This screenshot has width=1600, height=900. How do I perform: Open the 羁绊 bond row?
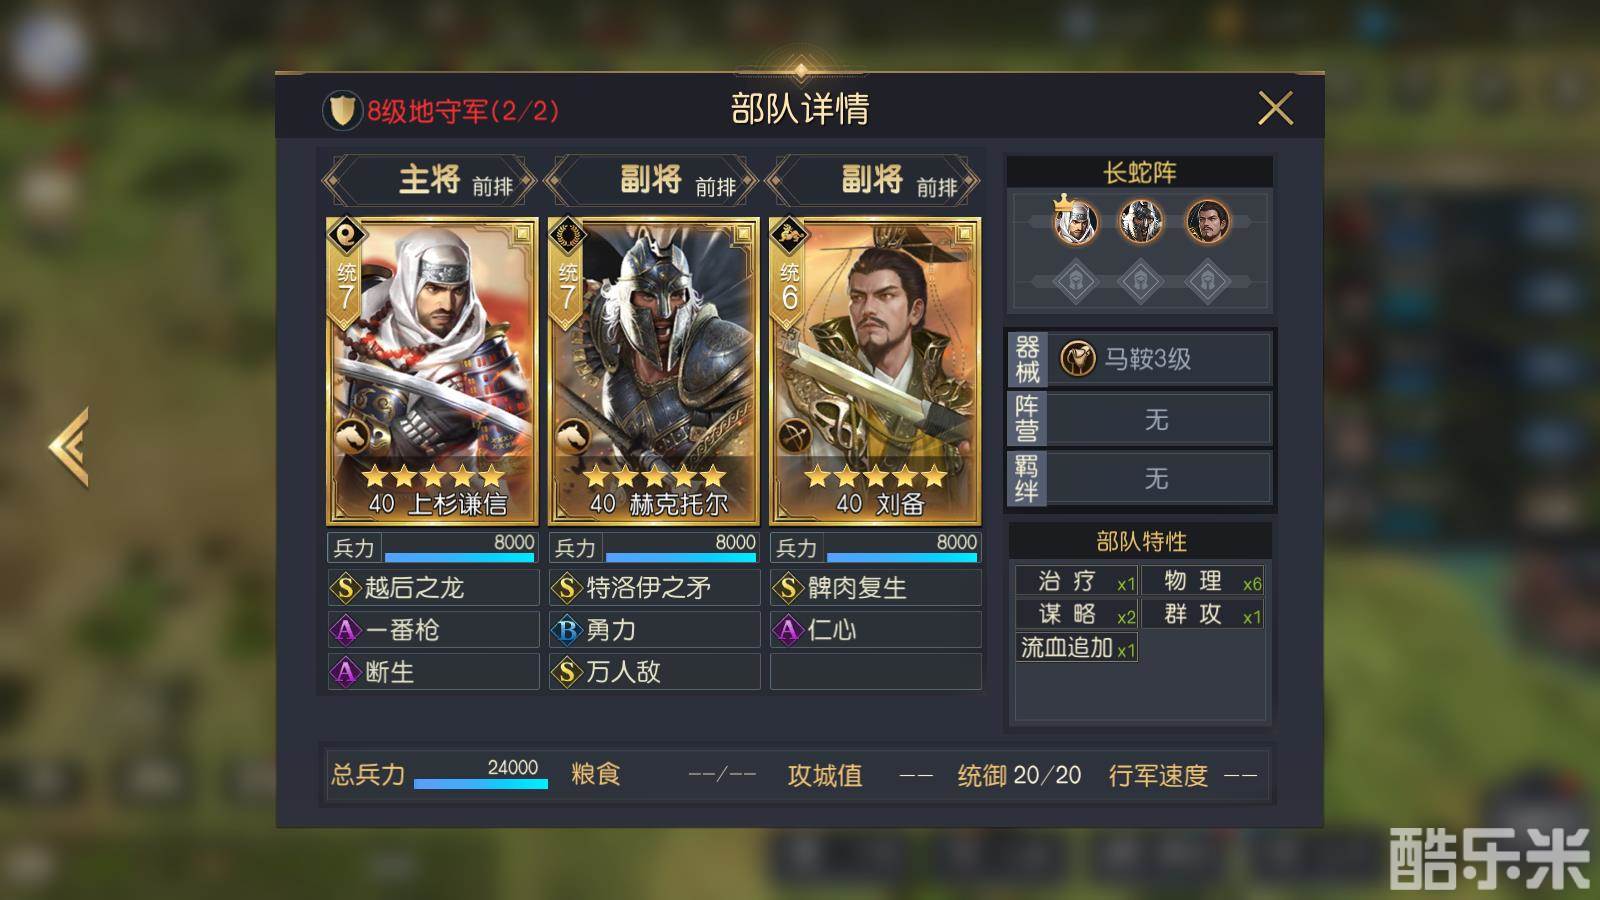coord(1139,478)
